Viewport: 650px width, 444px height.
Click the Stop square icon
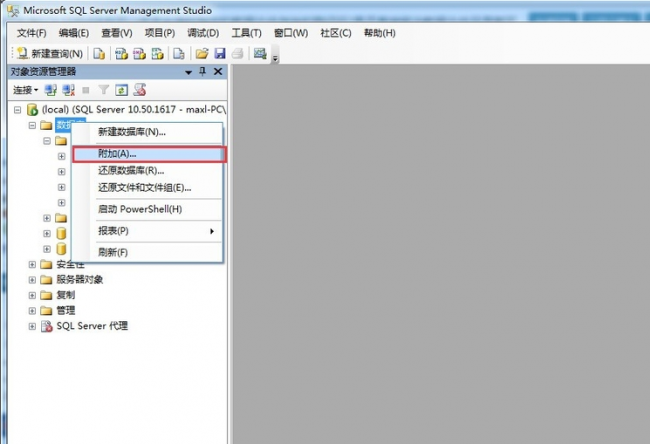86,90
